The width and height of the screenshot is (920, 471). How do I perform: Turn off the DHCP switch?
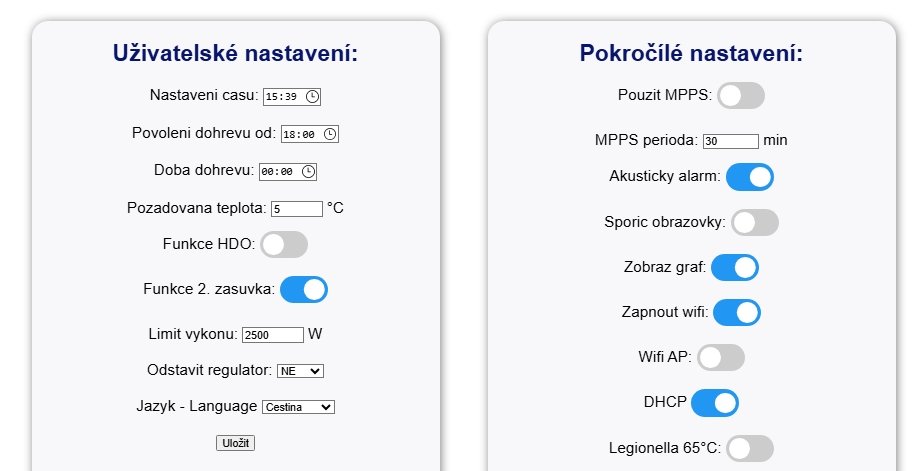pos(715,403)
